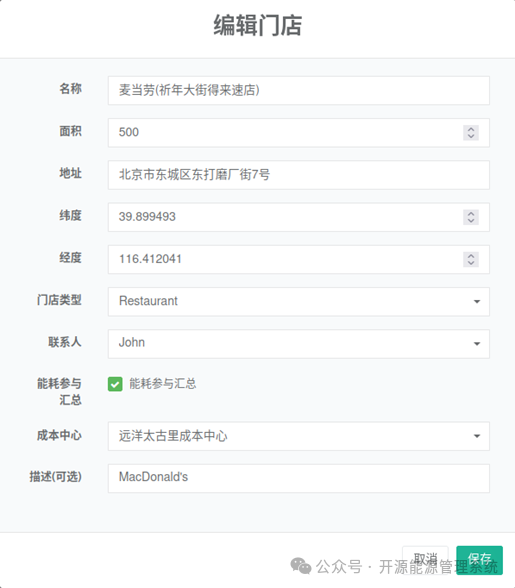Focus the 名称 field with 麦当劳 text

(299, 90)
